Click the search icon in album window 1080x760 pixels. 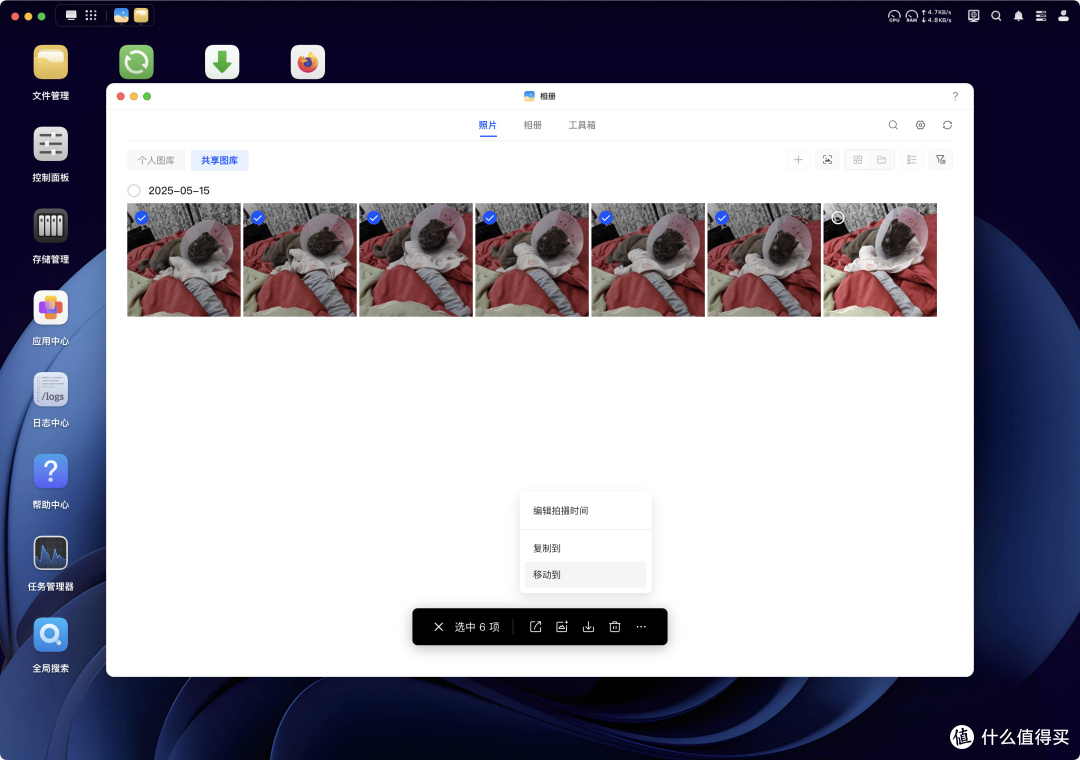(x=893, y=125)
